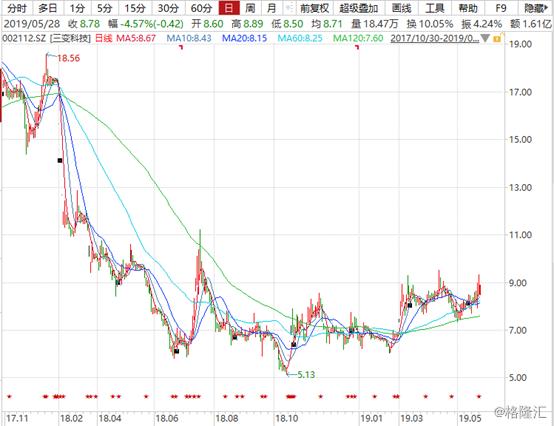Click the black event marker above 5.13 low
554x426 pixels.
[x=294, y=344]
